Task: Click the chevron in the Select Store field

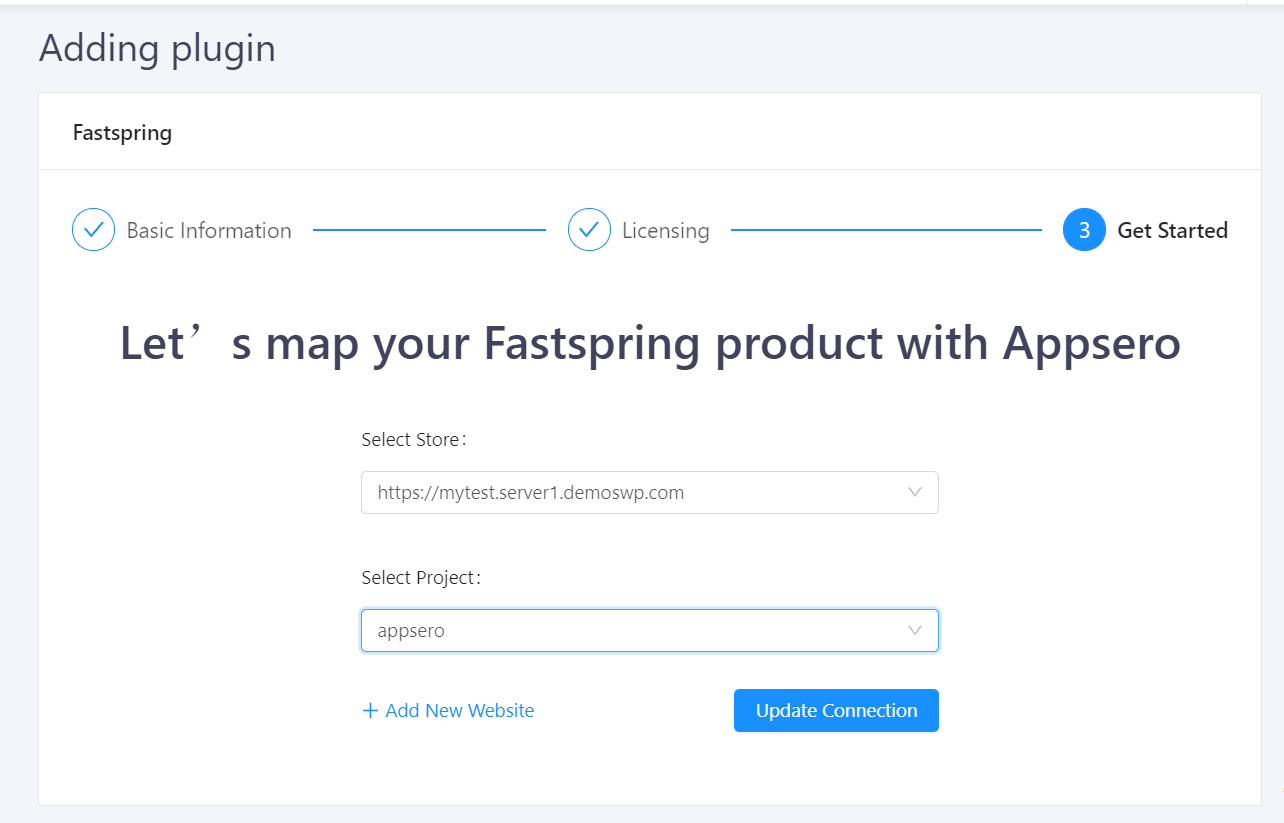Action: pyautogui.click(x=914, y=492)
